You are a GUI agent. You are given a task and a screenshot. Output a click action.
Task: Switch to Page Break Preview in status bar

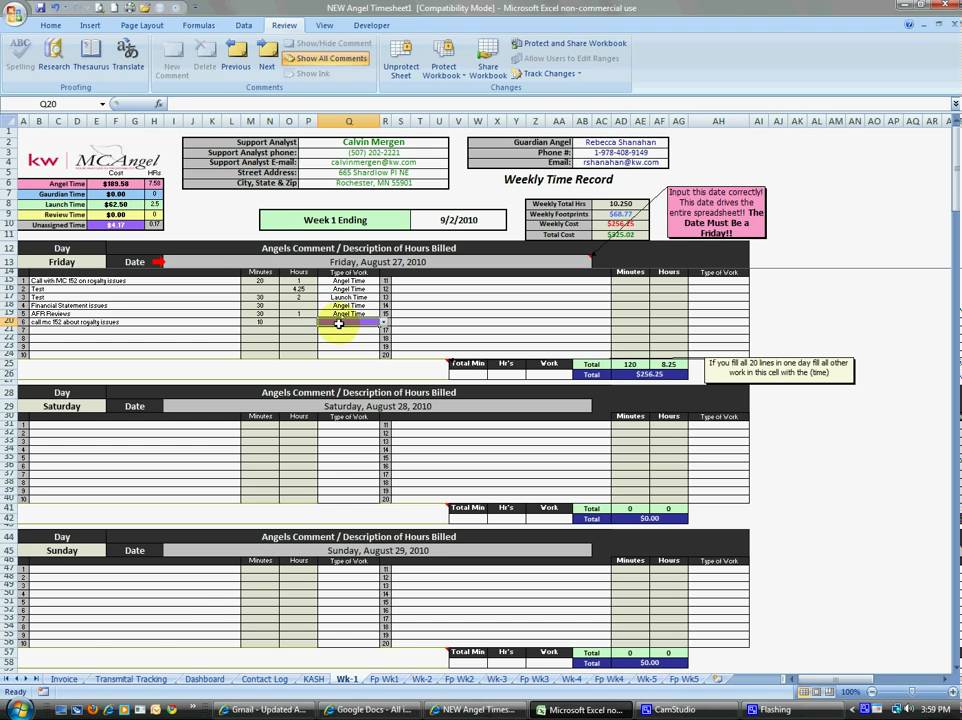click(x=829, y=692)
